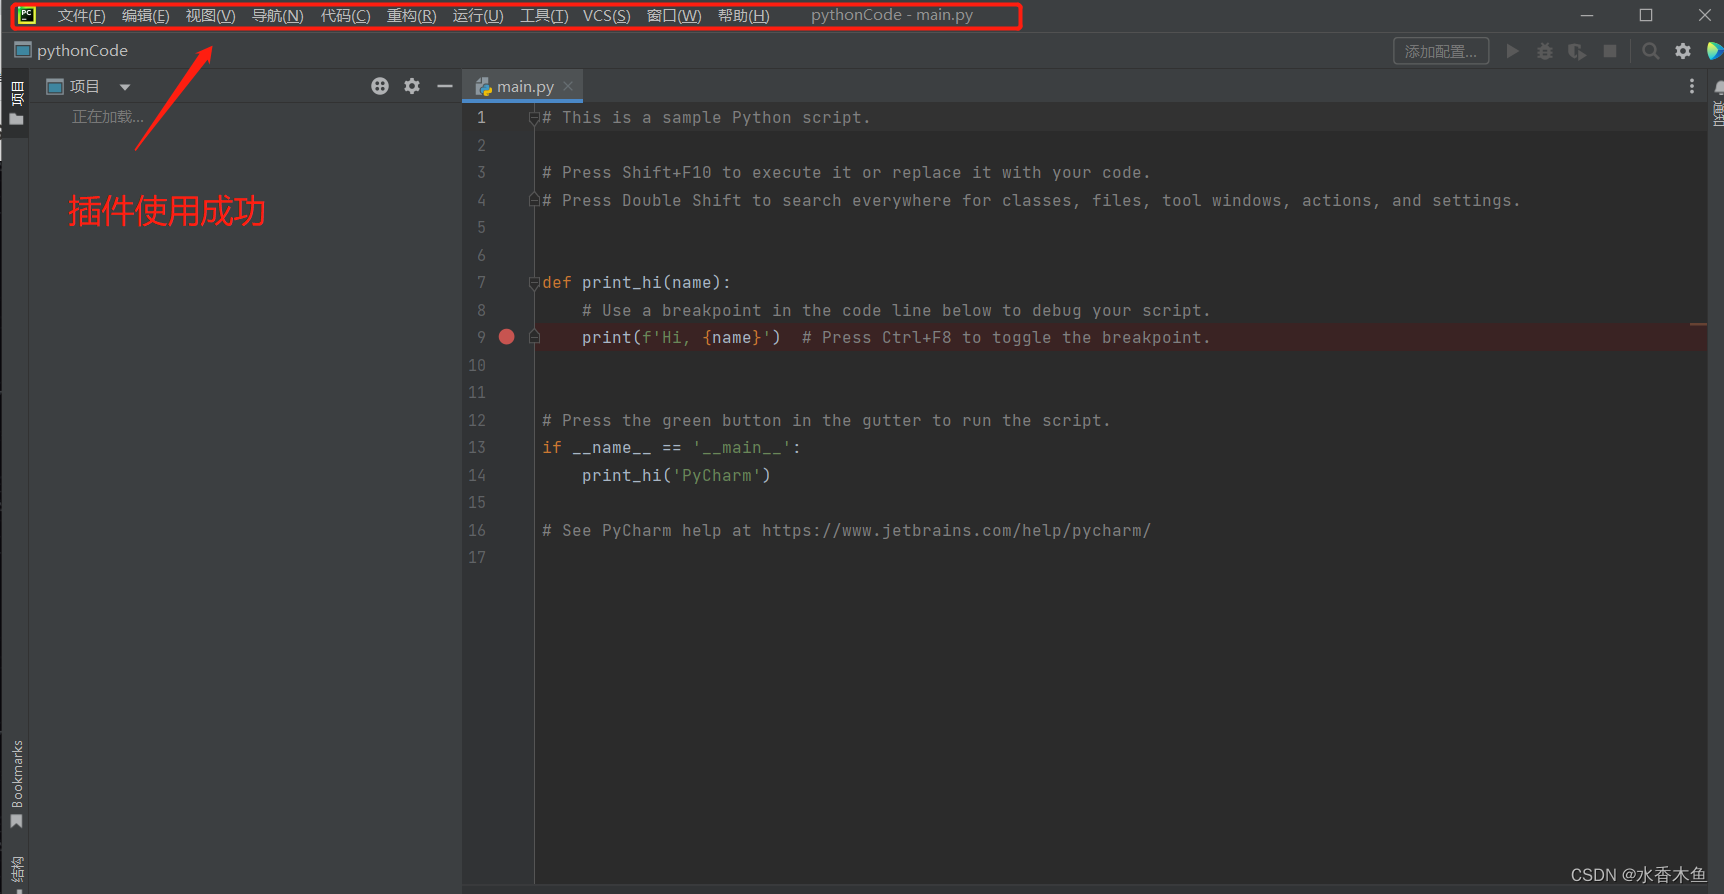The height and width of the screenshot is (894, 1724).
Task: Toggle the 项目 tool window sidebar tab
Action: 16,93
